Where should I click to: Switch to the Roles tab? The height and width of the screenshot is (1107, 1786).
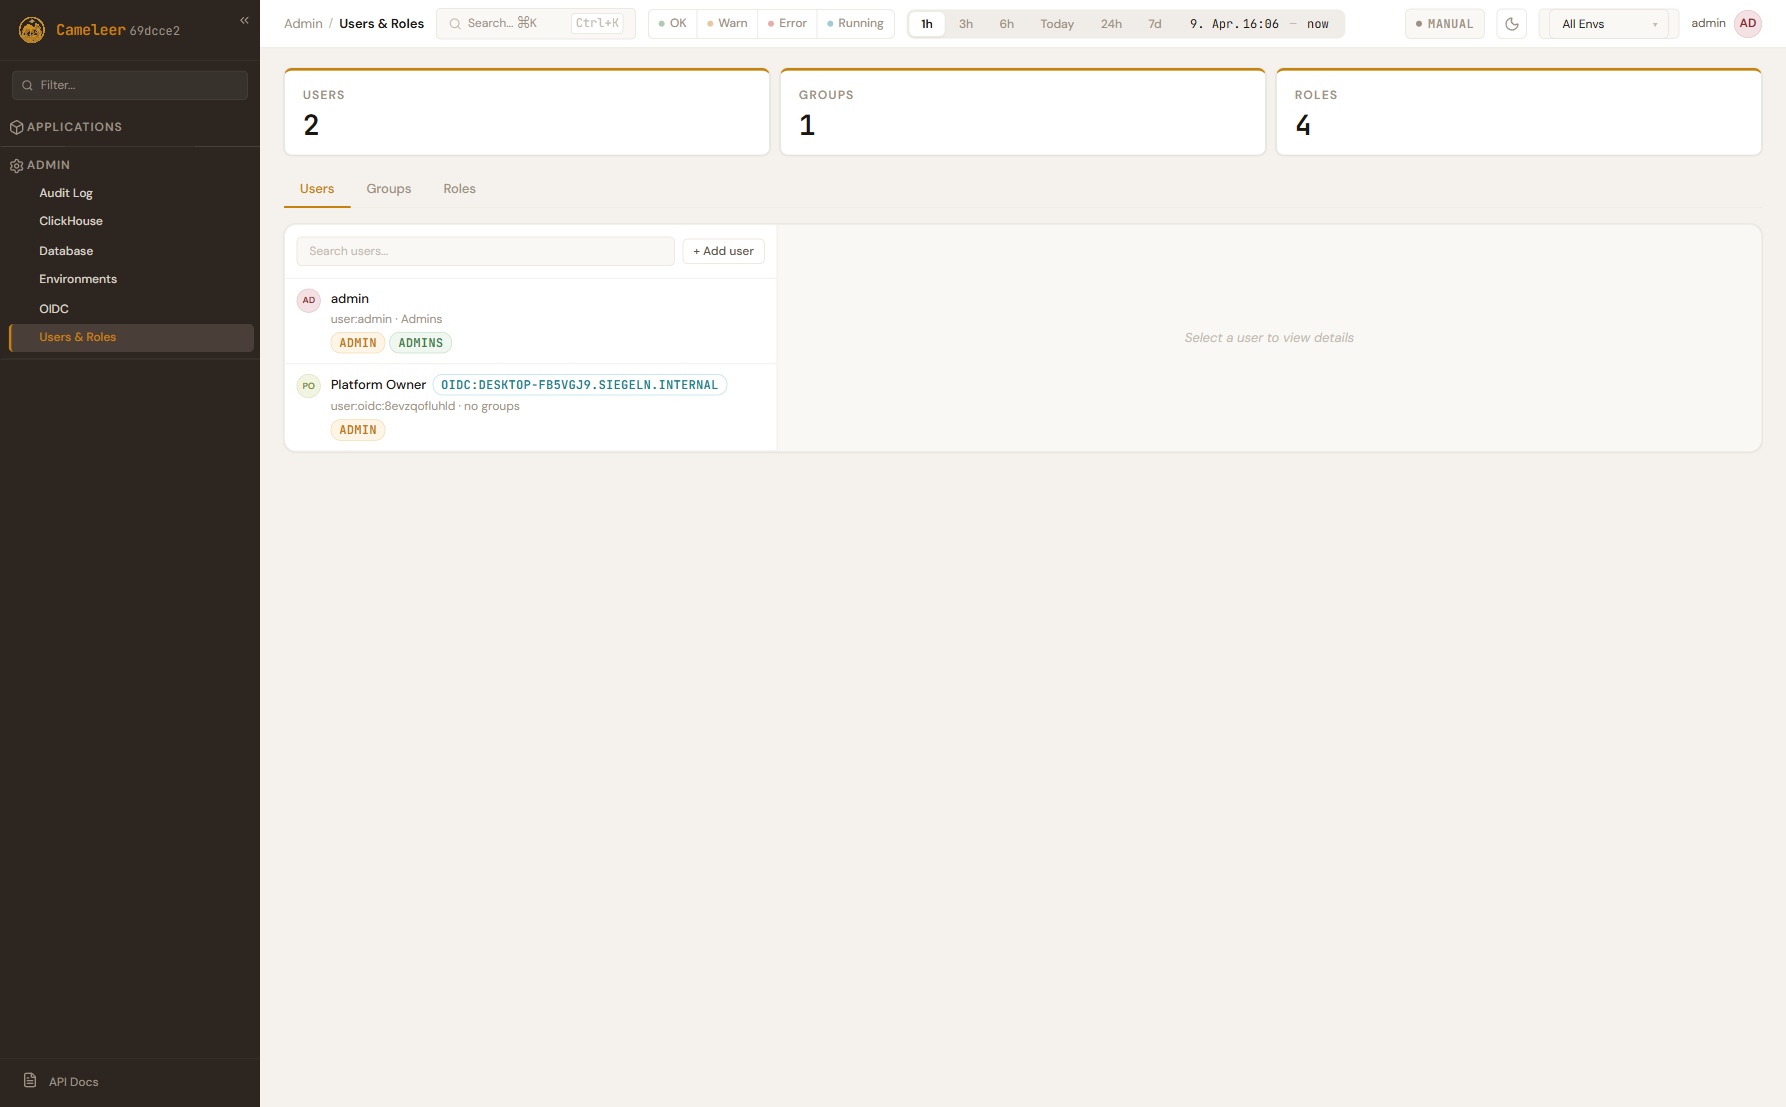pos(459,189)
